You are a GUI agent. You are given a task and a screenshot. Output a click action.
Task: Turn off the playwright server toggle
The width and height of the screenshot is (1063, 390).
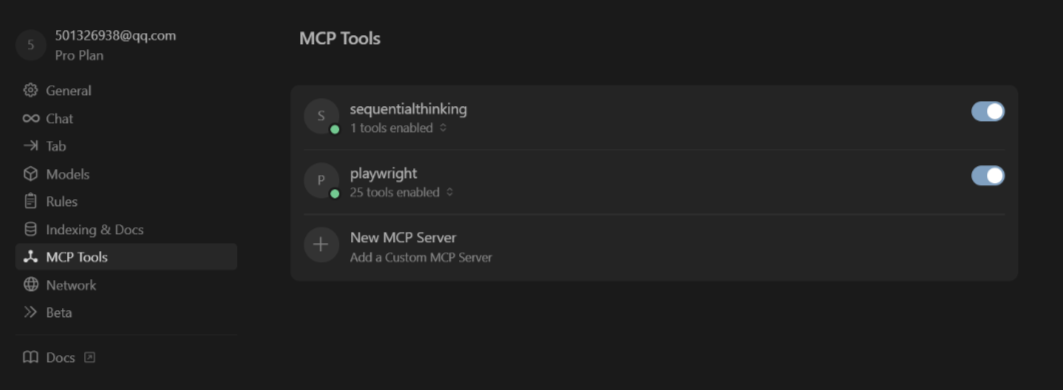[x=988, y=176]
